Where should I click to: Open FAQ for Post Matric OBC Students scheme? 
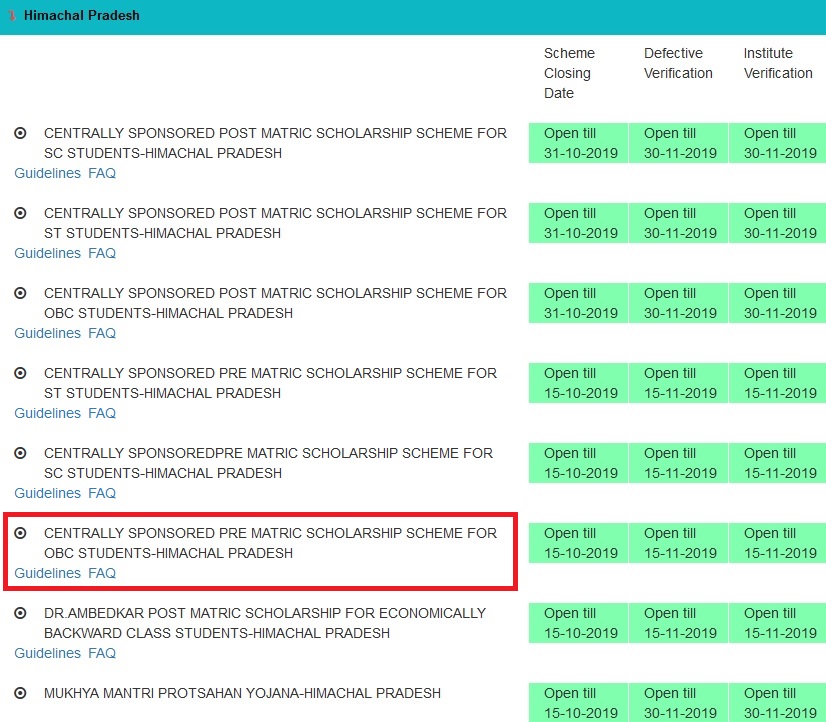(x=102, y=333)
